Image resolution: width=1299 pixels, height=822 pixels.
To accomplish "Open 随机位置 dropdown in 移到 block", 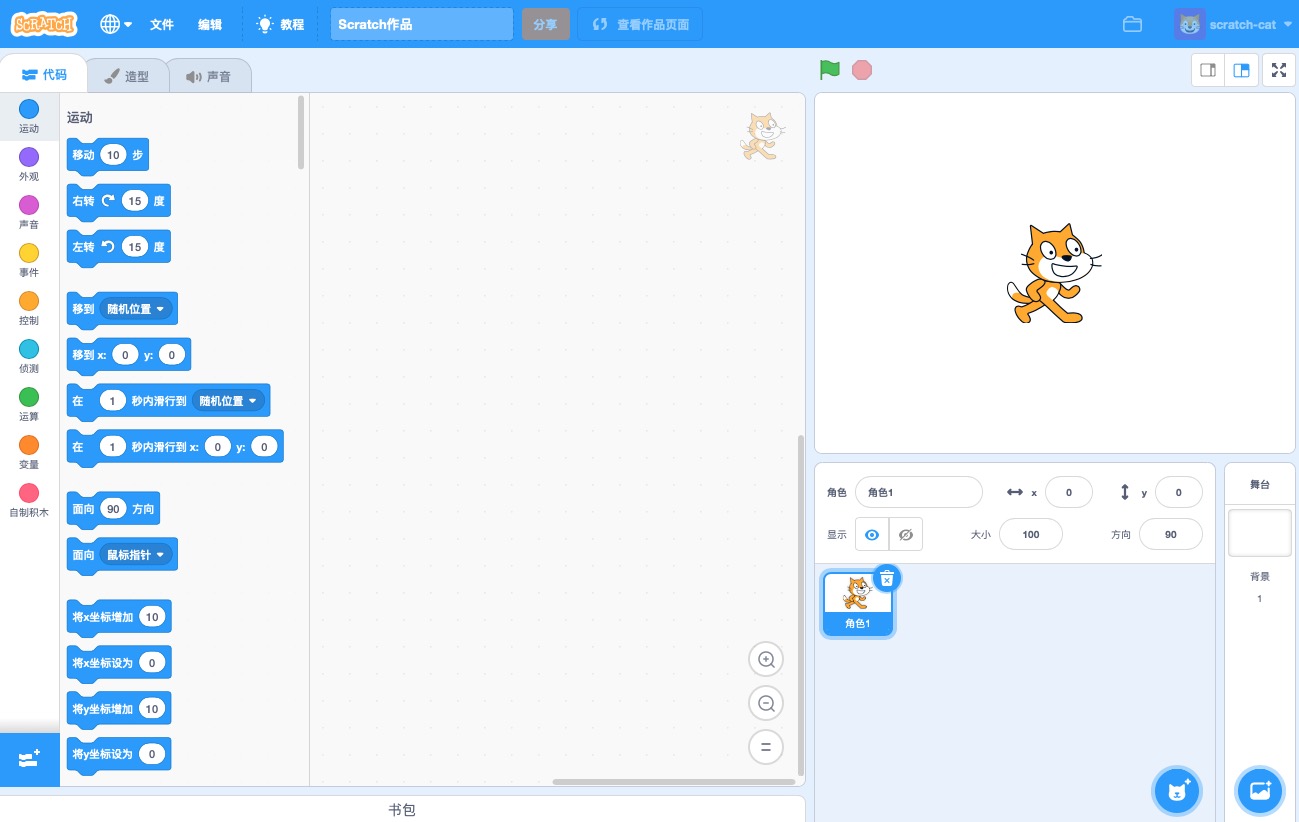I will click(x=136, y=309).
